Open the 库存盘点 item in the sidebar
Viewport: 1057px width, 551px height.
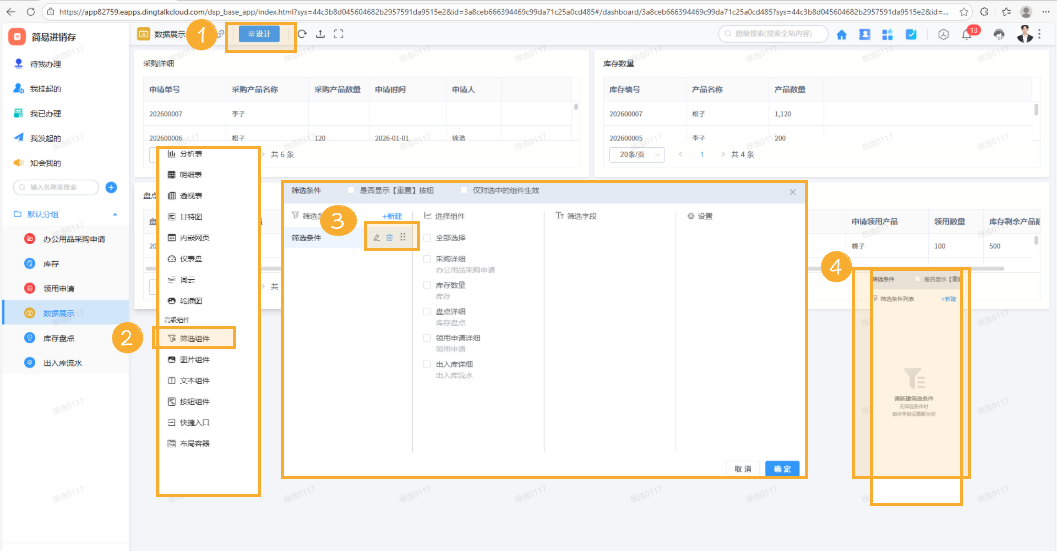59,338
